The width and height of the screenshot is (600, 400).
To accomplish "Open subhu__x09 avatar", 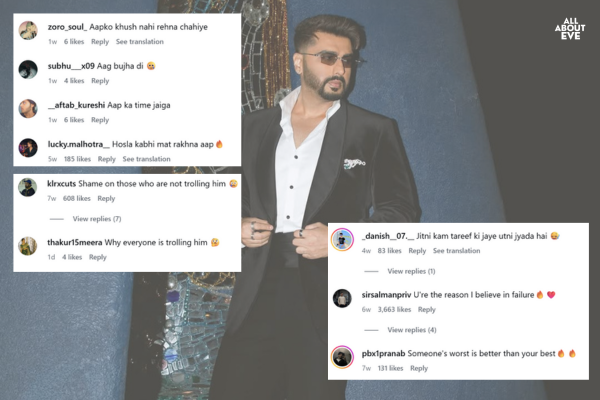I will (29, 70).
